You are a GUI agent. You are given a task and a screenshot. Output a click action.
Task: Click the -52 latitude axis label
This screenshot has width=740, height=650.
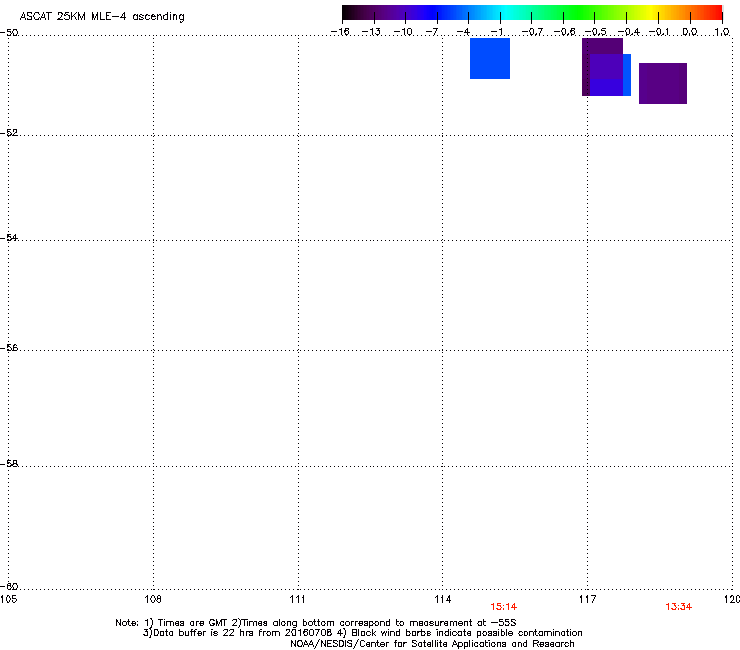click(9, 133)
